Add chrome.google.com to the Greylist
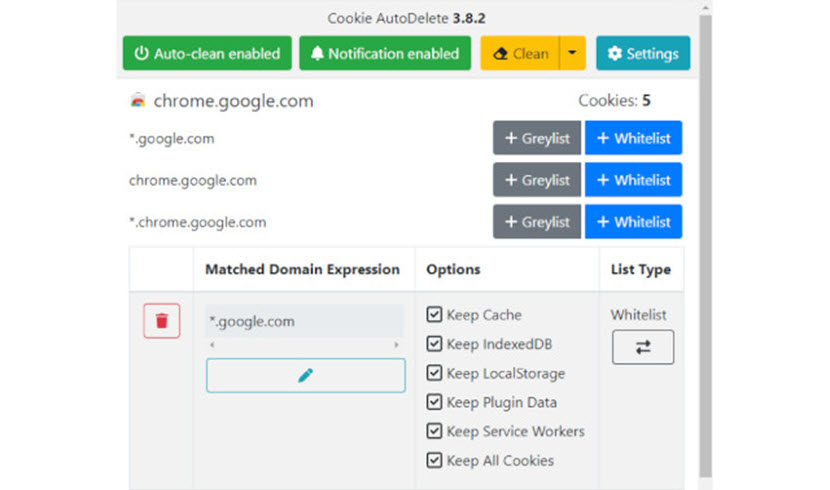Image resolution: width=830 pixels, height=490 pixels. 537,179
